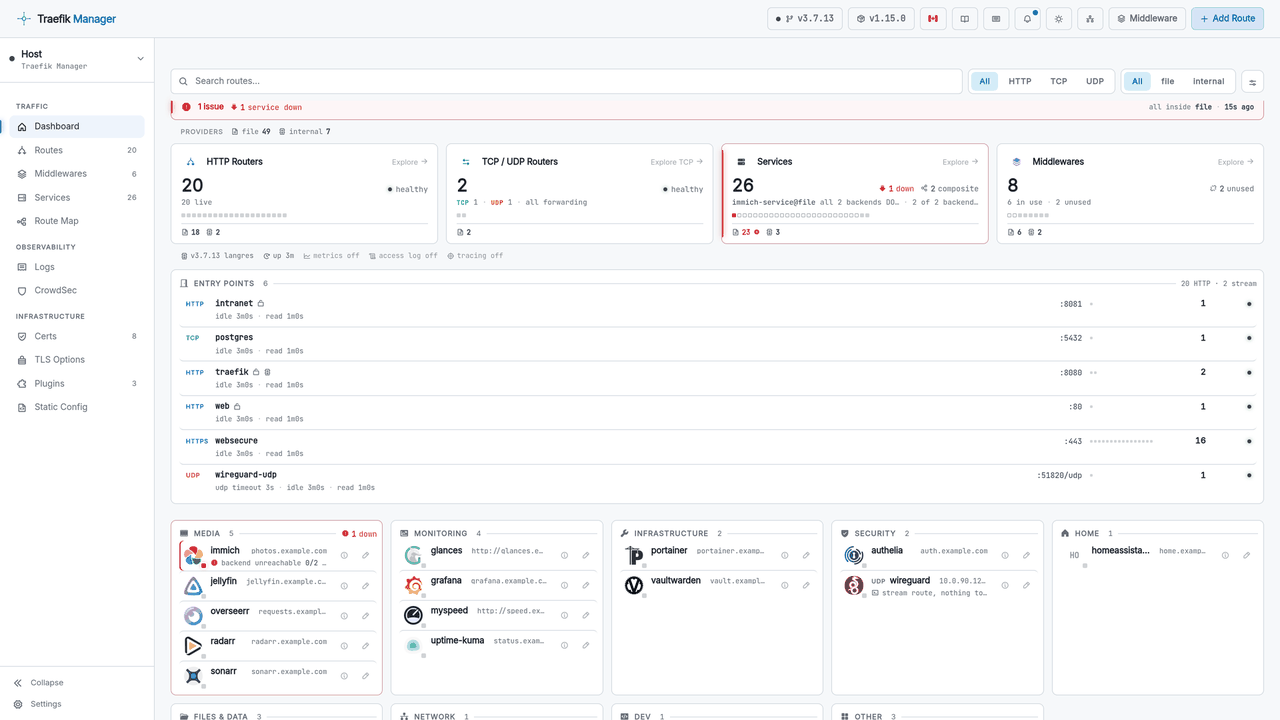Open Static Config in sidebar

click(x=77, y=407)
